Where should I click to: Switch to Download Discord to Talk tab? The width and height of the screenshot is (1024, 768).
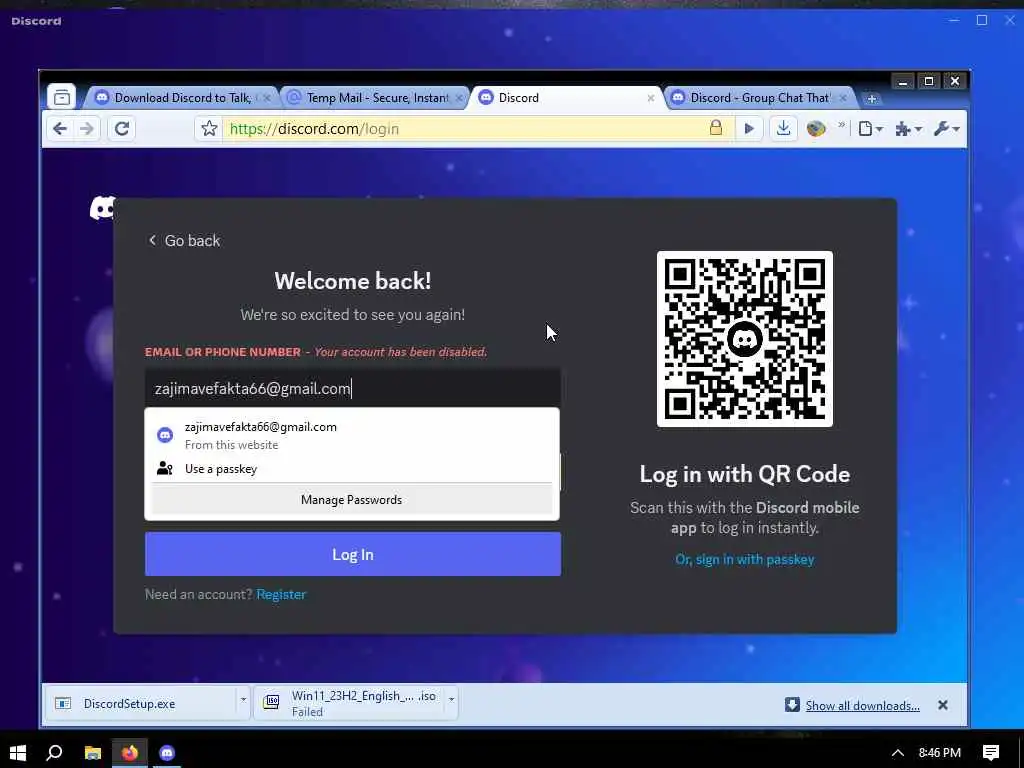tap(182, 98)
